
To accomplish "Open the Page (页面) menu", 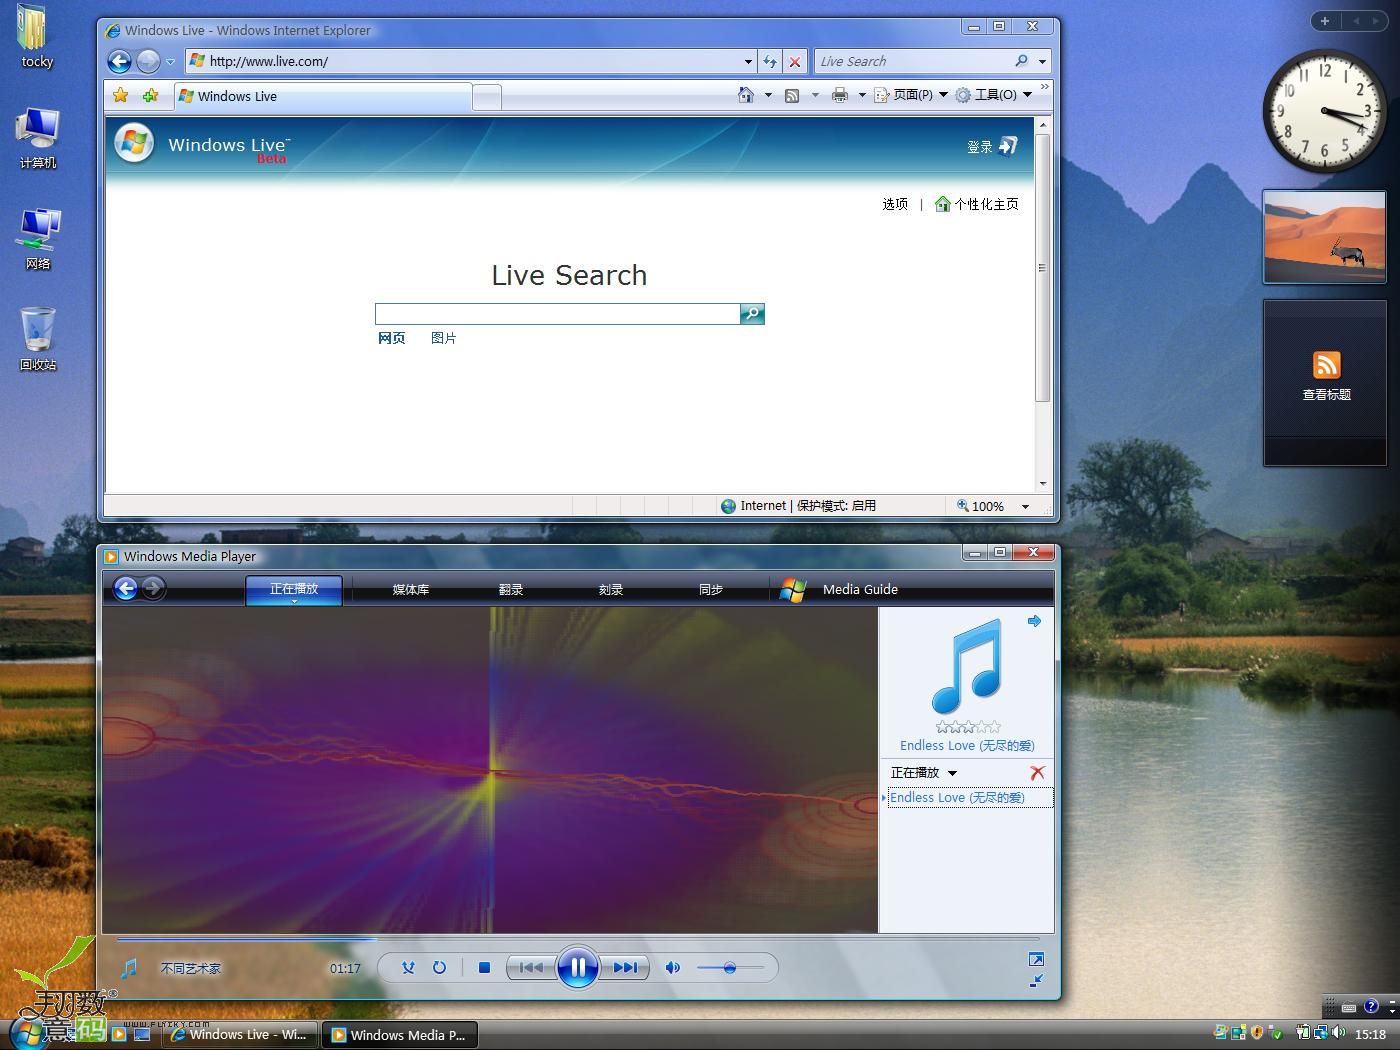I will [911, 95].
